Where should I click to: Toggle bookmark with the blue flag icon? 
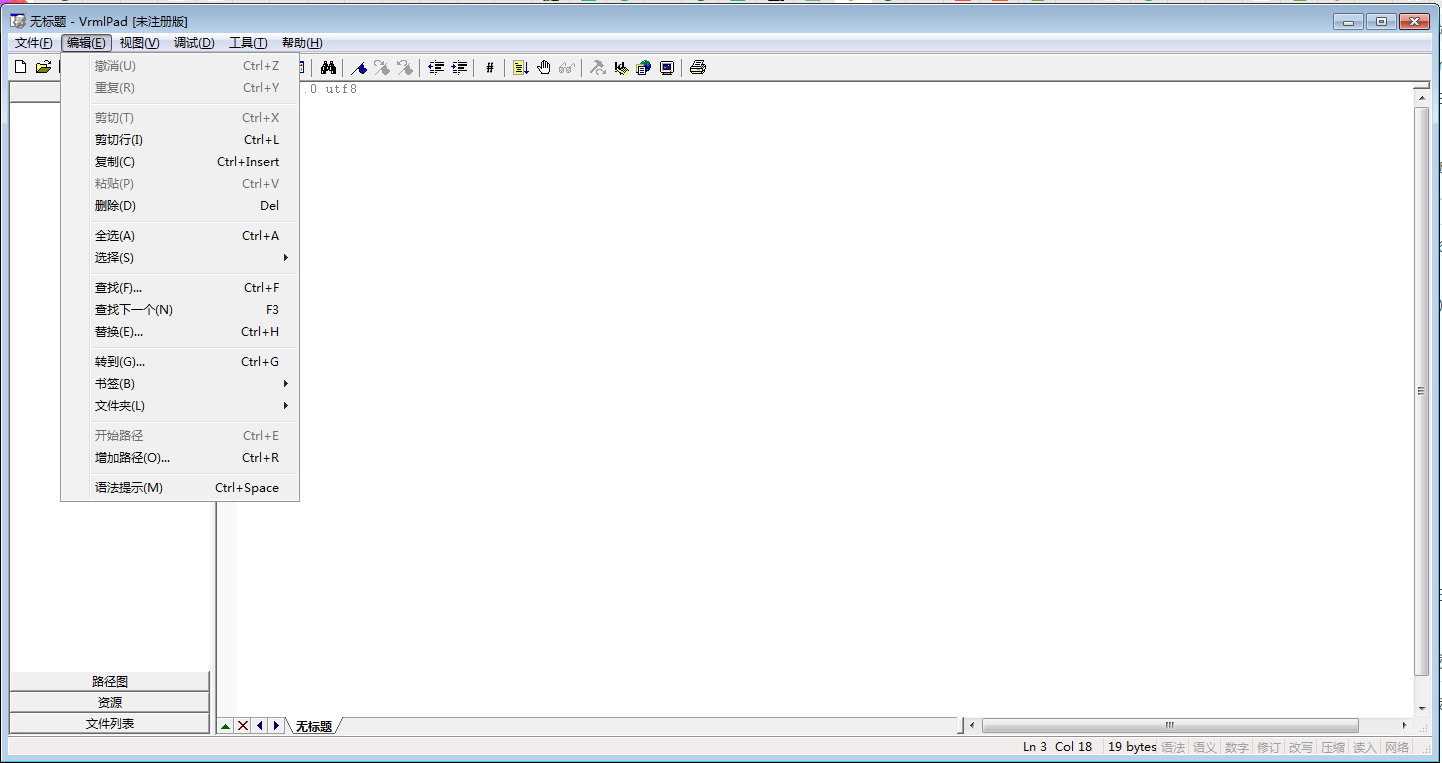[359, 67]
